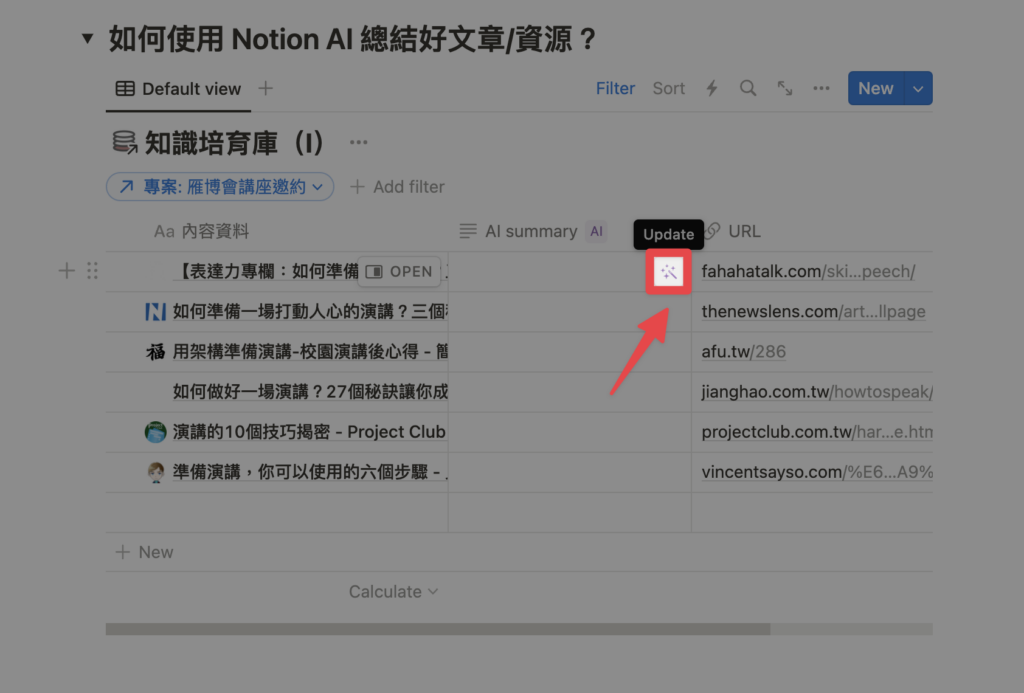The image size is (1024, 693).
Task: Open the jianghao.com.tw link
Action: [816, 392]
